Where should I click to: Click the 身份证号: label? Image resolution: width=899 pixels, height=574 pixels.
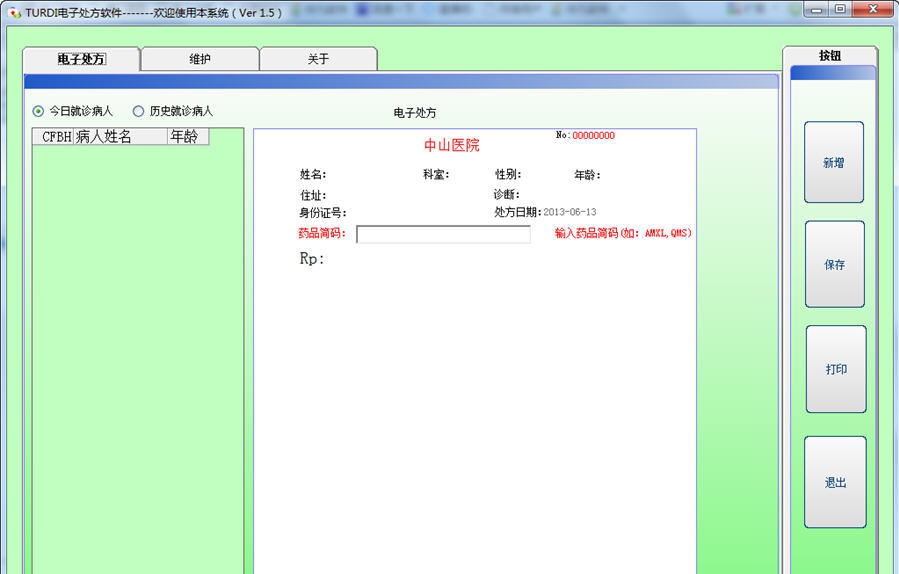pos(323,213)
